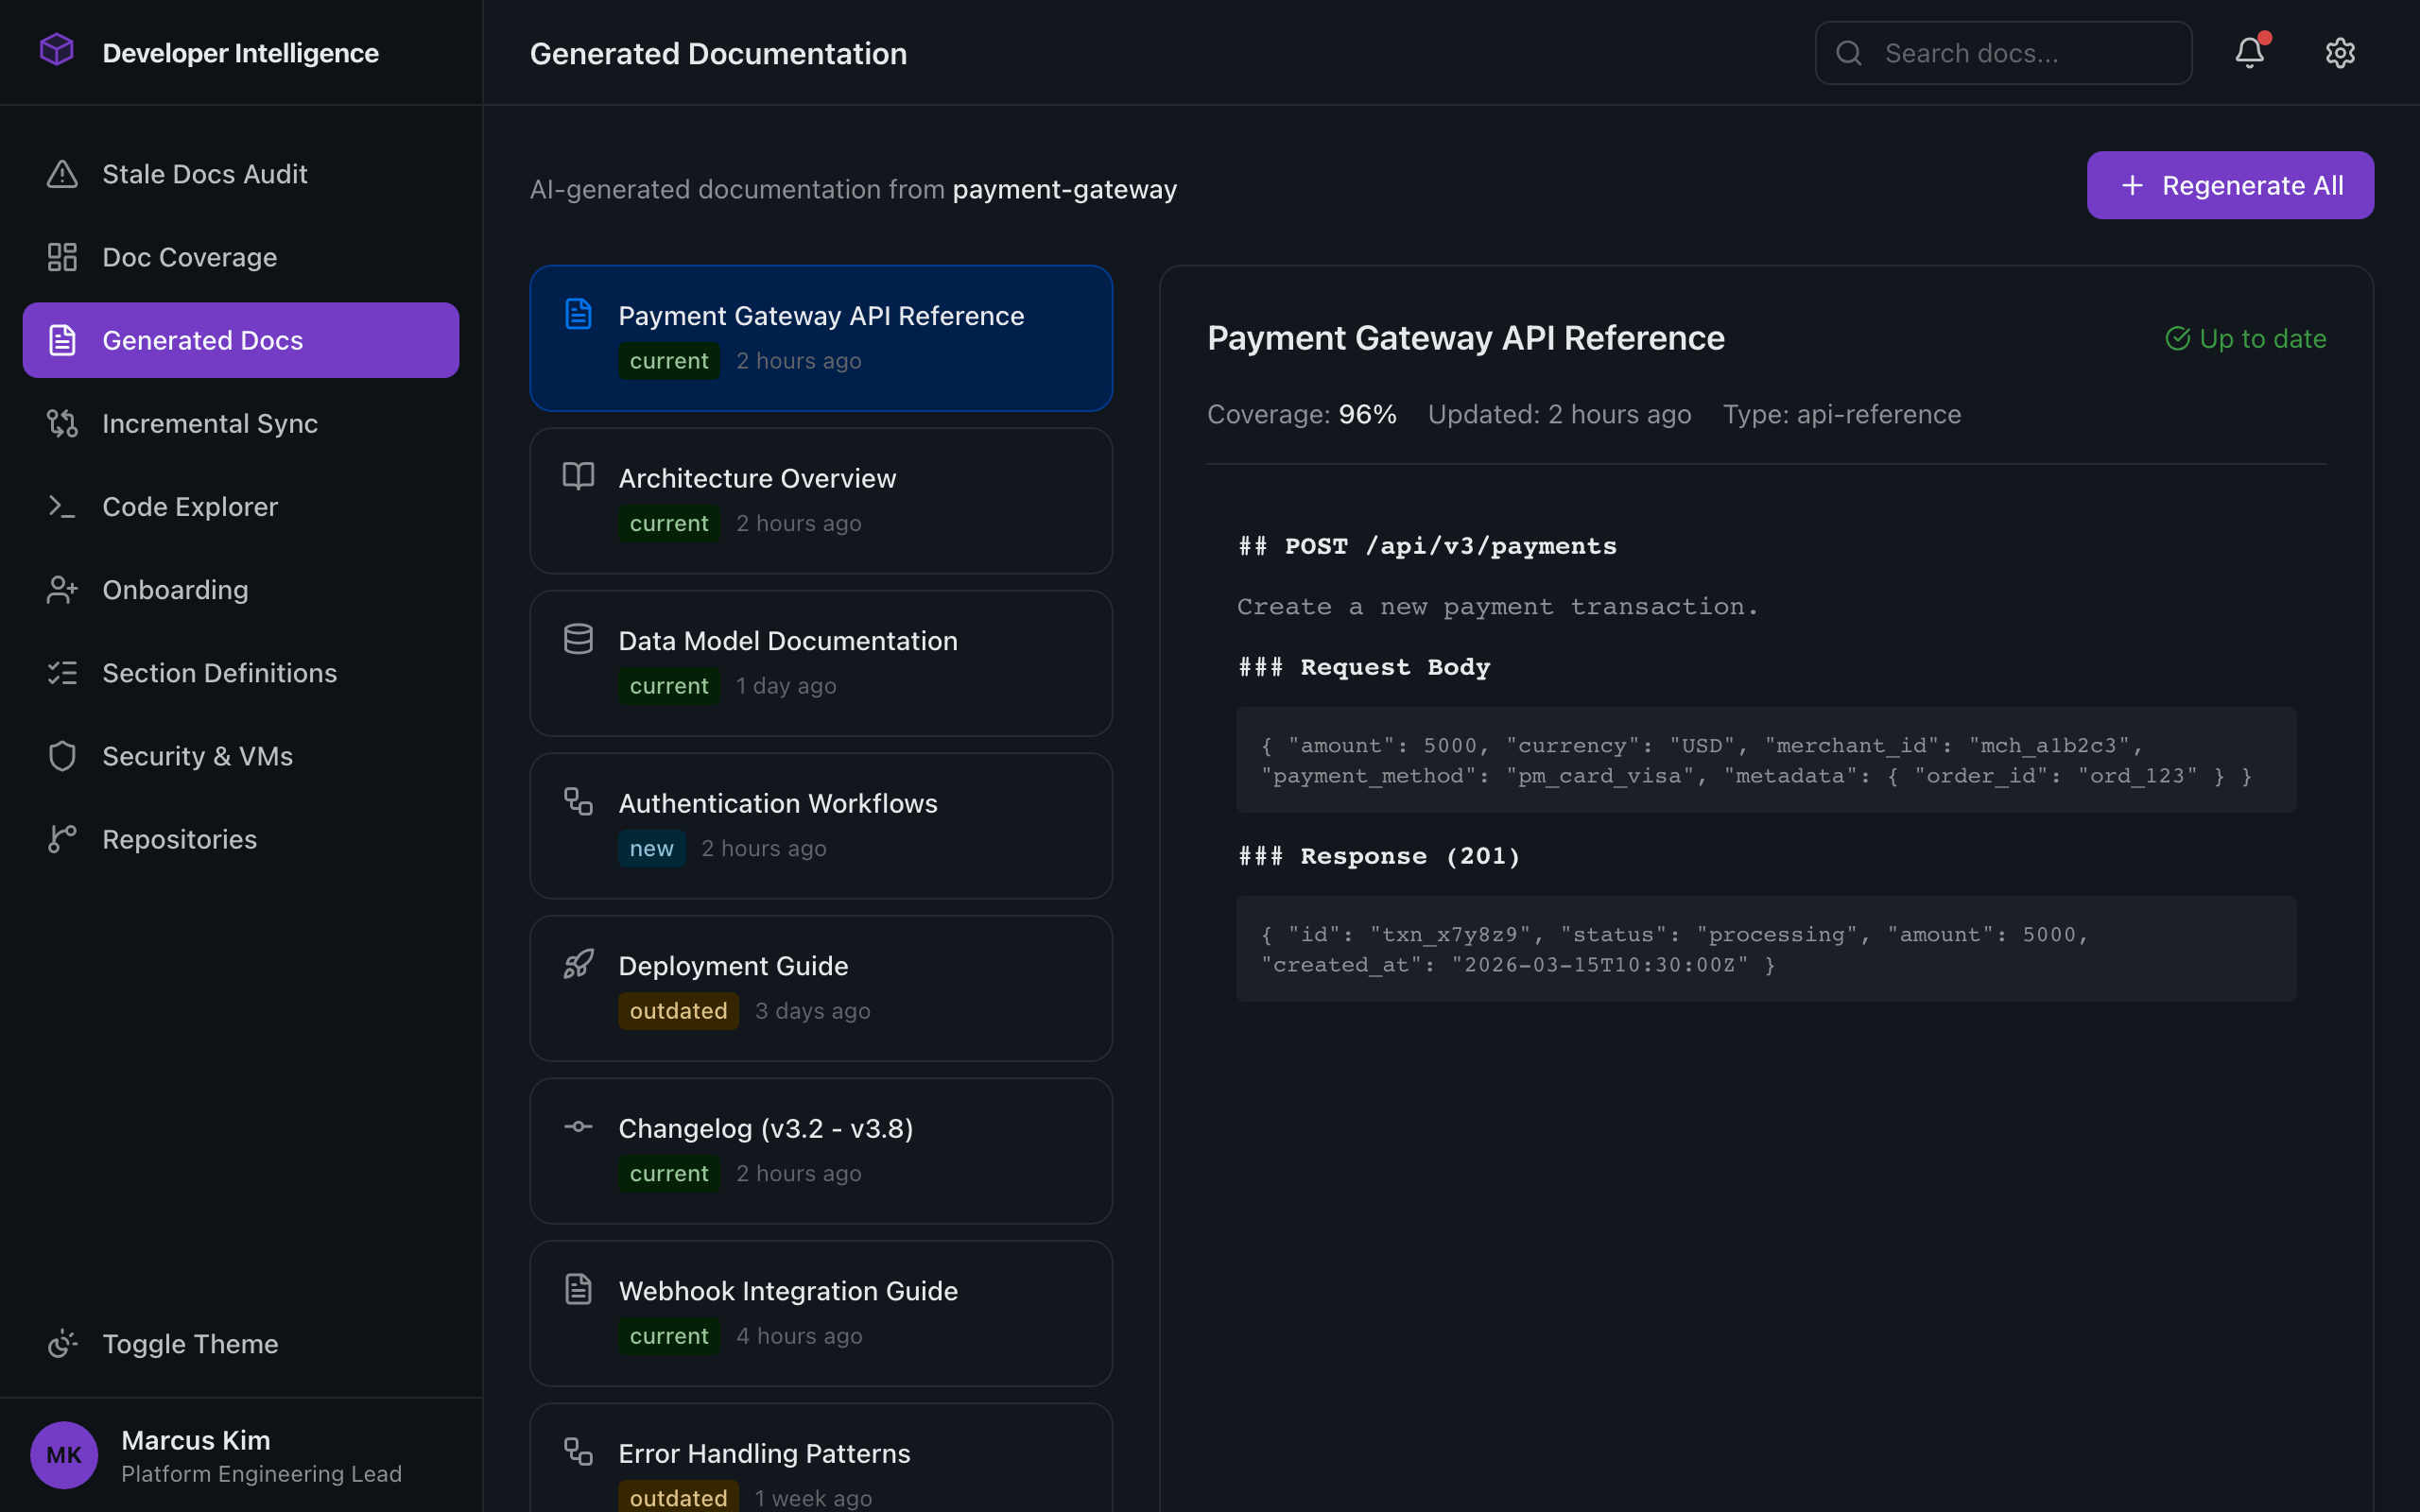Viewport: 2420px width, 1512px height.
Task: Click the Security & VMs shield icon
Action: pyautogui.click(x=63, y=755)
